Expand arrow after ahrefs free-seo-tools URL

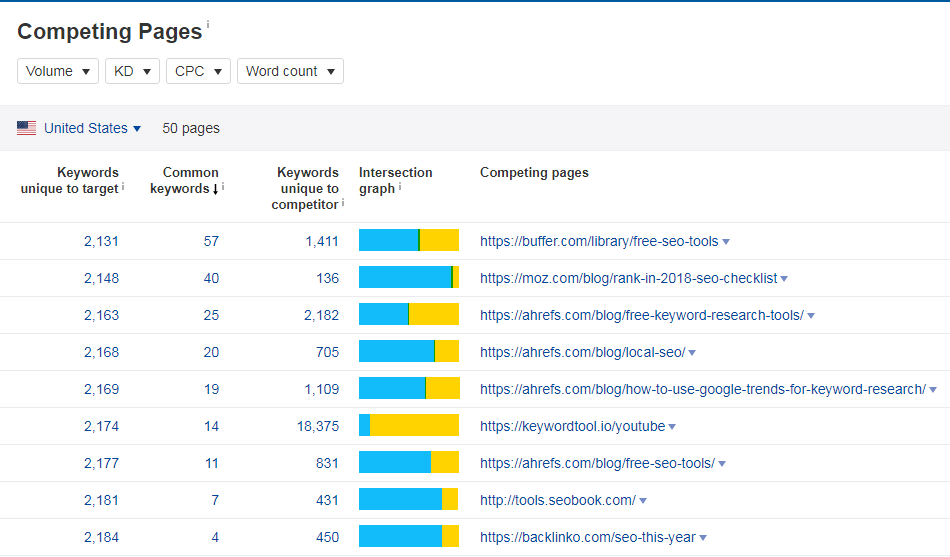pos(722,464)
